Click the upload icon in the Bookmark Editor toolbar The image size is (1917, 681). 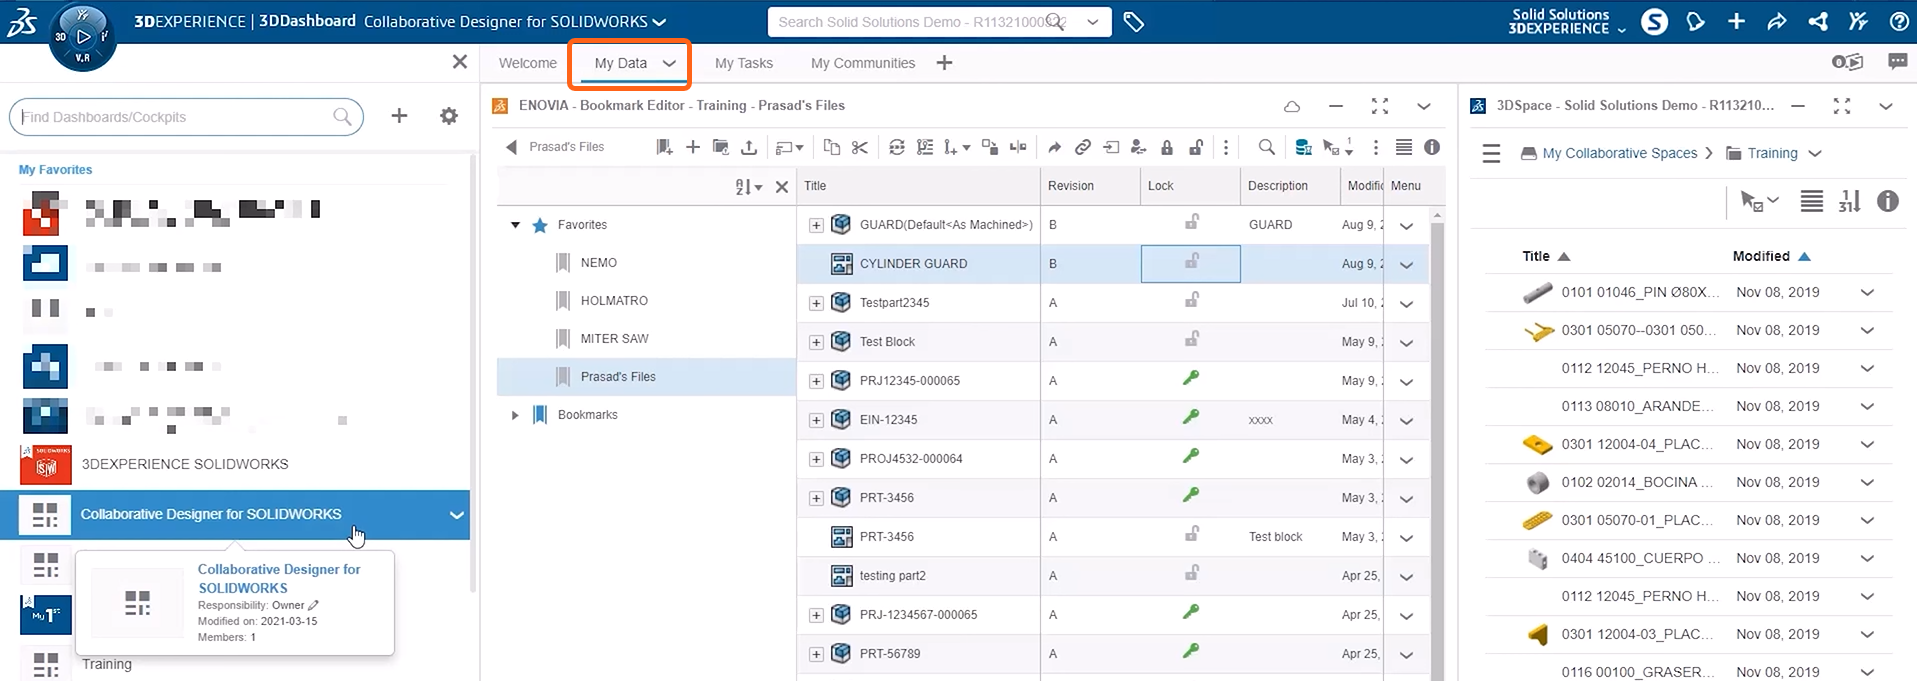click(x=748, y=147)
